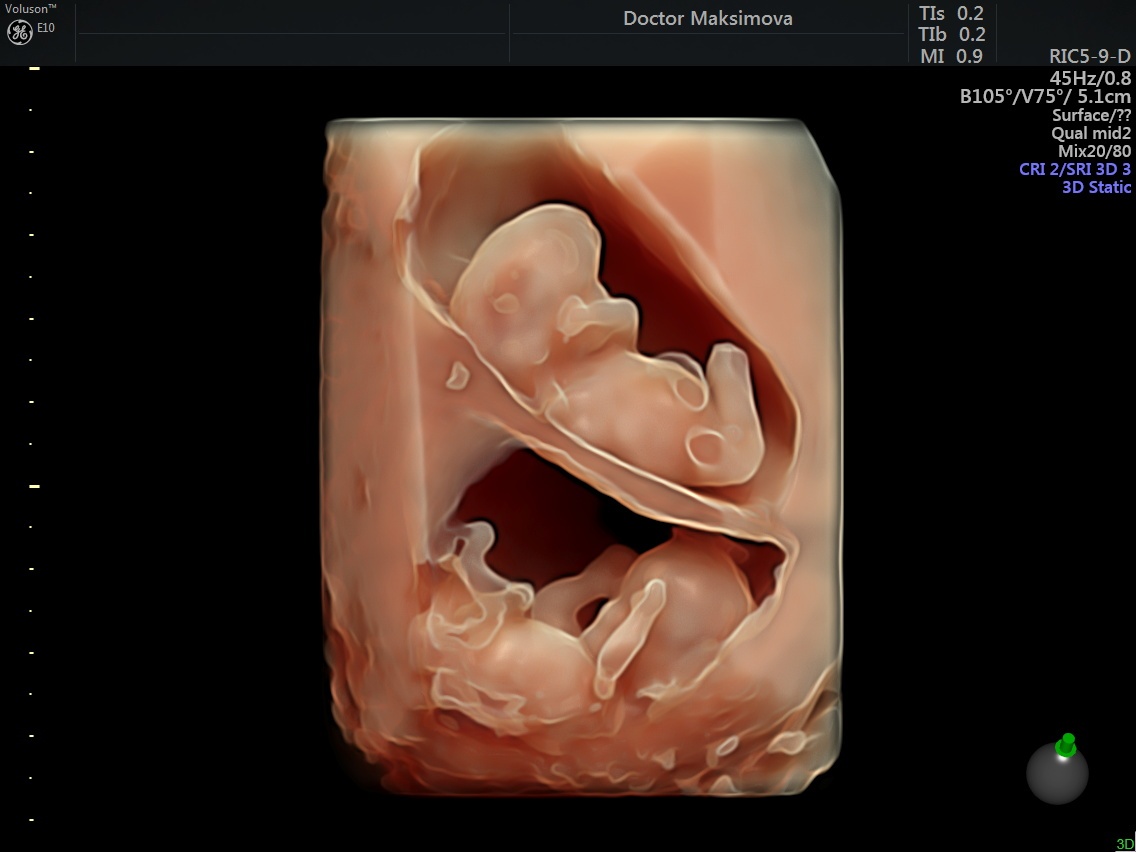This screenshot has height=852, width=1136.
Task: Click the Doctor Maksimova header field
Action: click(x=708, y=19)
